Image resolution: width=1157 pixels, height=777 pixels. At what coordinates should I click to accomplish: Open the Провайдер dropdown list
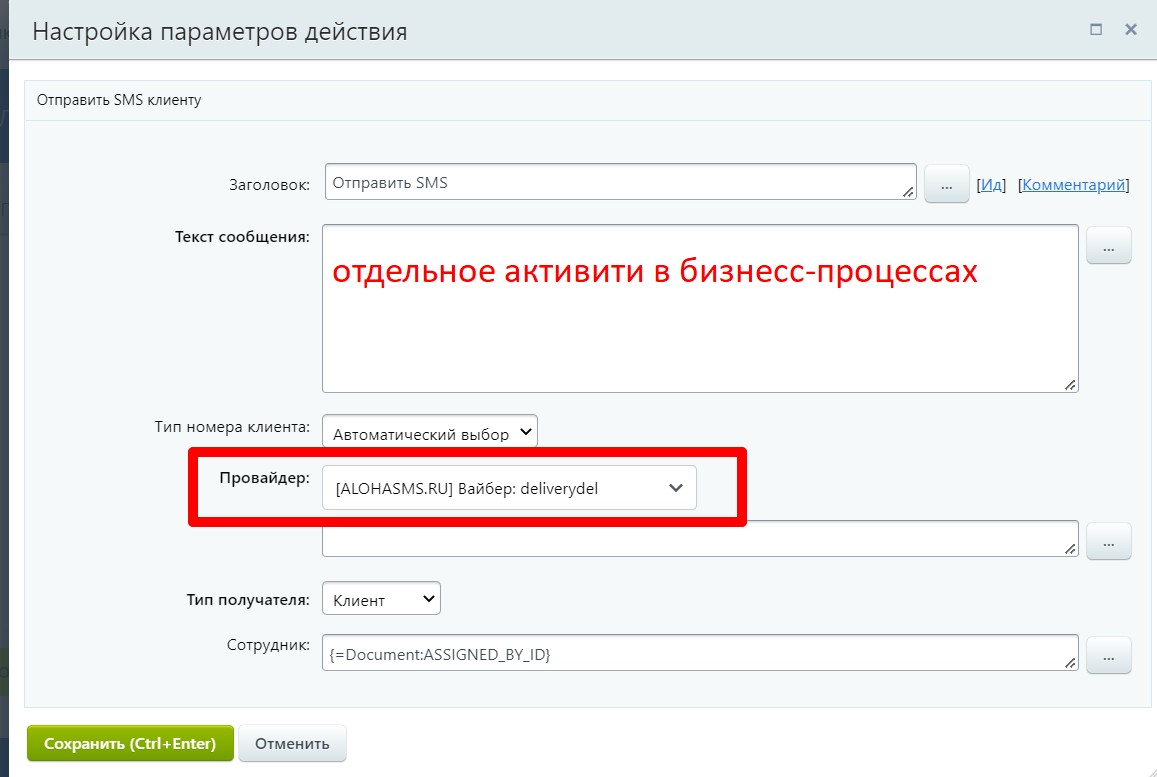click(x=509, y=488)
